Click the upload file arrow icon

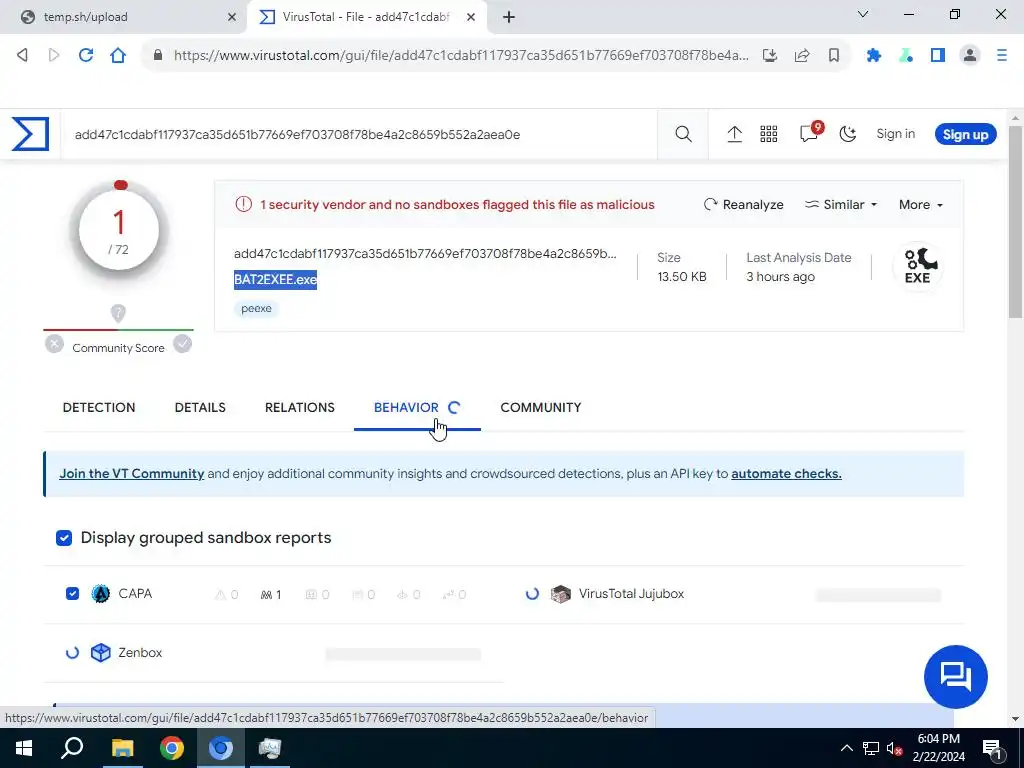[734, 134]
